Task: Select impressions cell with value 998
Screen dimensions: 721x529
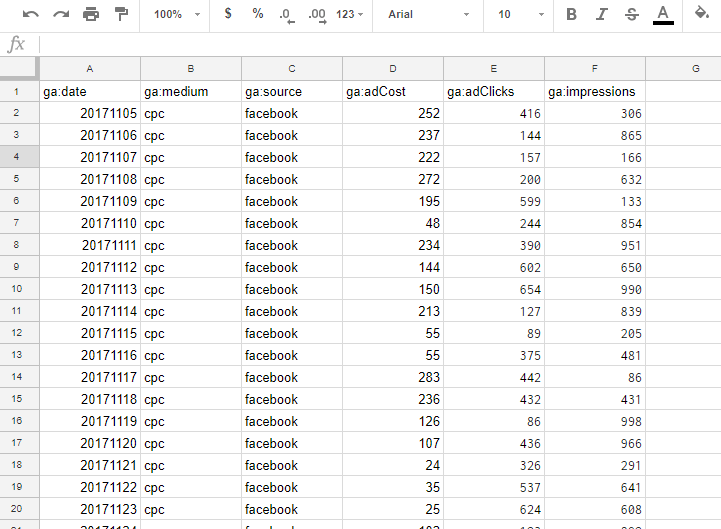Action: click(595, 421)
